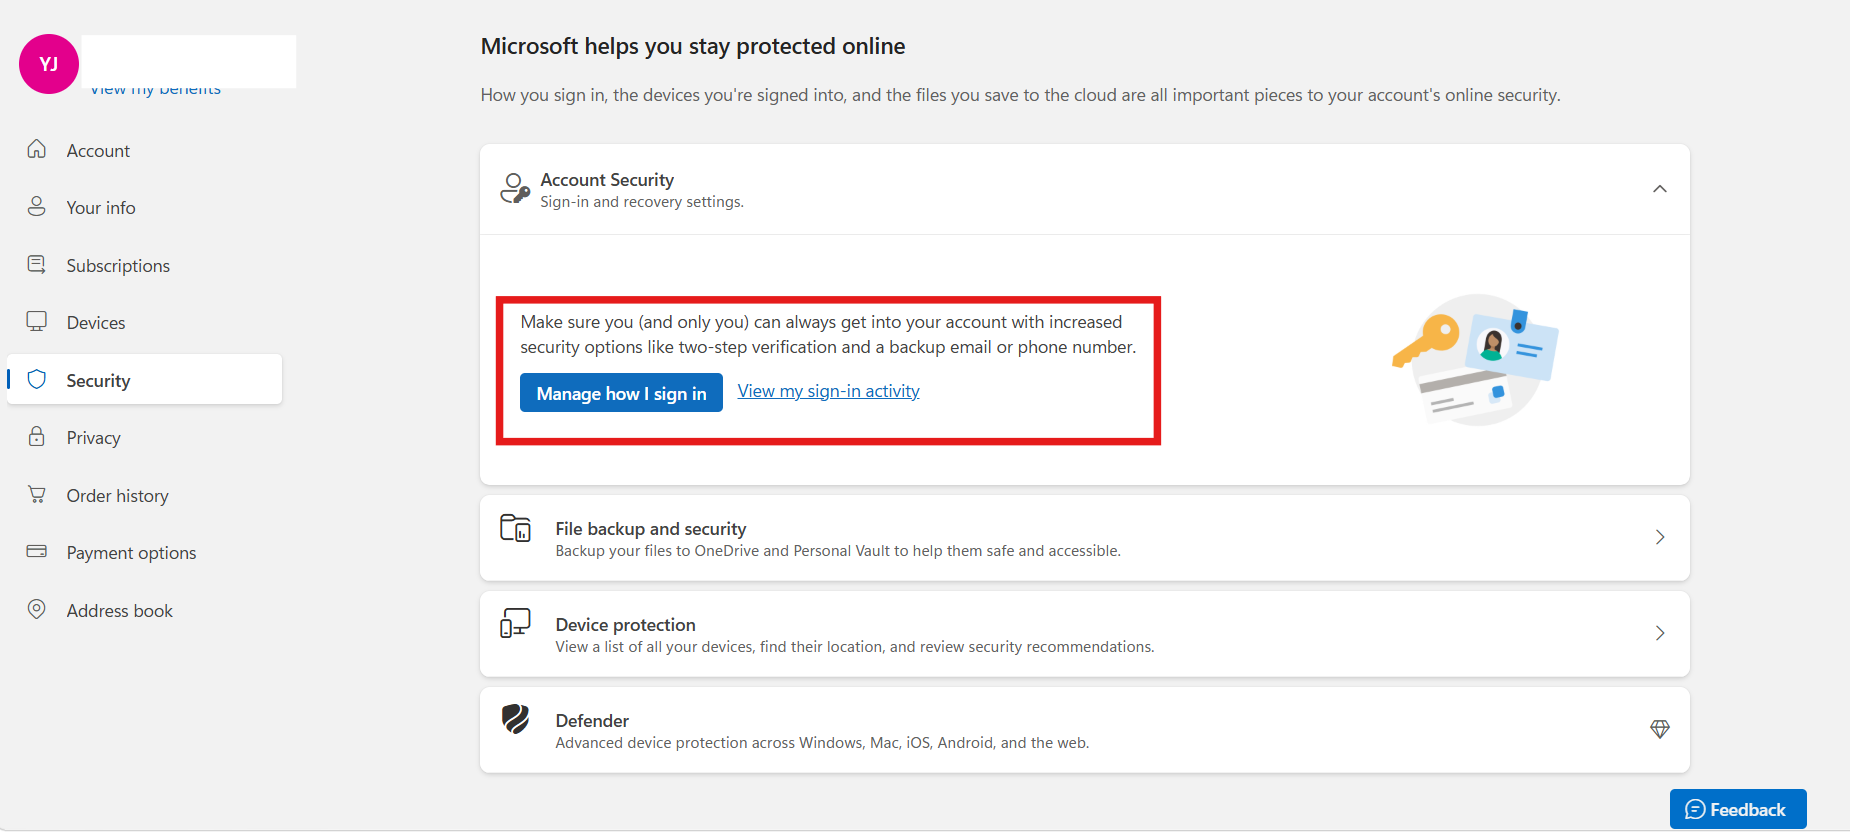1850x832 pixels.
Task: Click the File backup folder icon
Action: [x=515, y=527]
